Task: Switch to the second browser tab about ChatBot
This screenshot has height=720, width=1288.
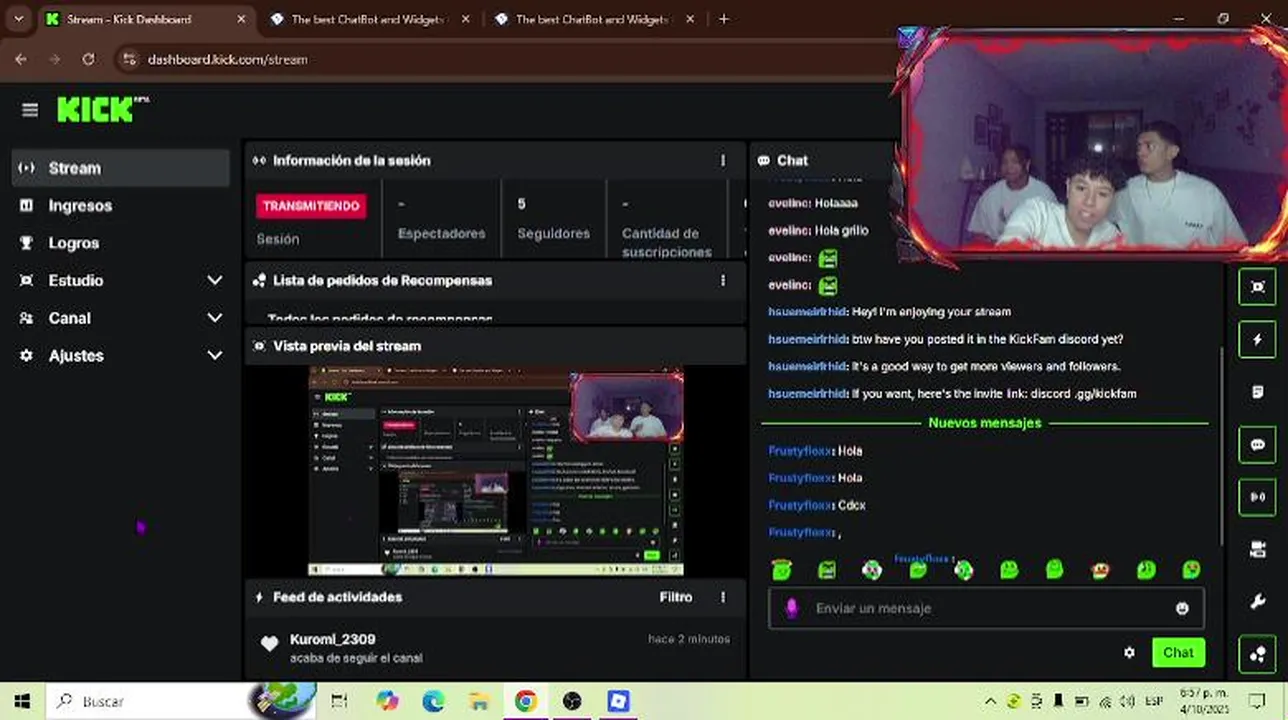Action: coord(370,19)
